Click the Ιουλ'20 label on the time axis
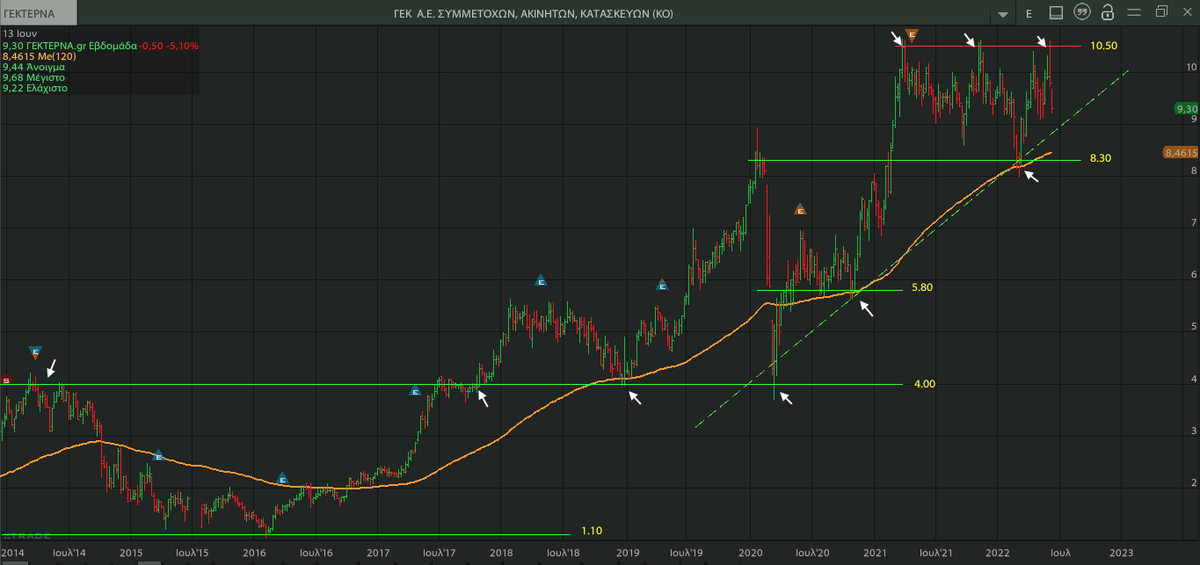The image size is (1200, 565). click(x=815, y=552)
